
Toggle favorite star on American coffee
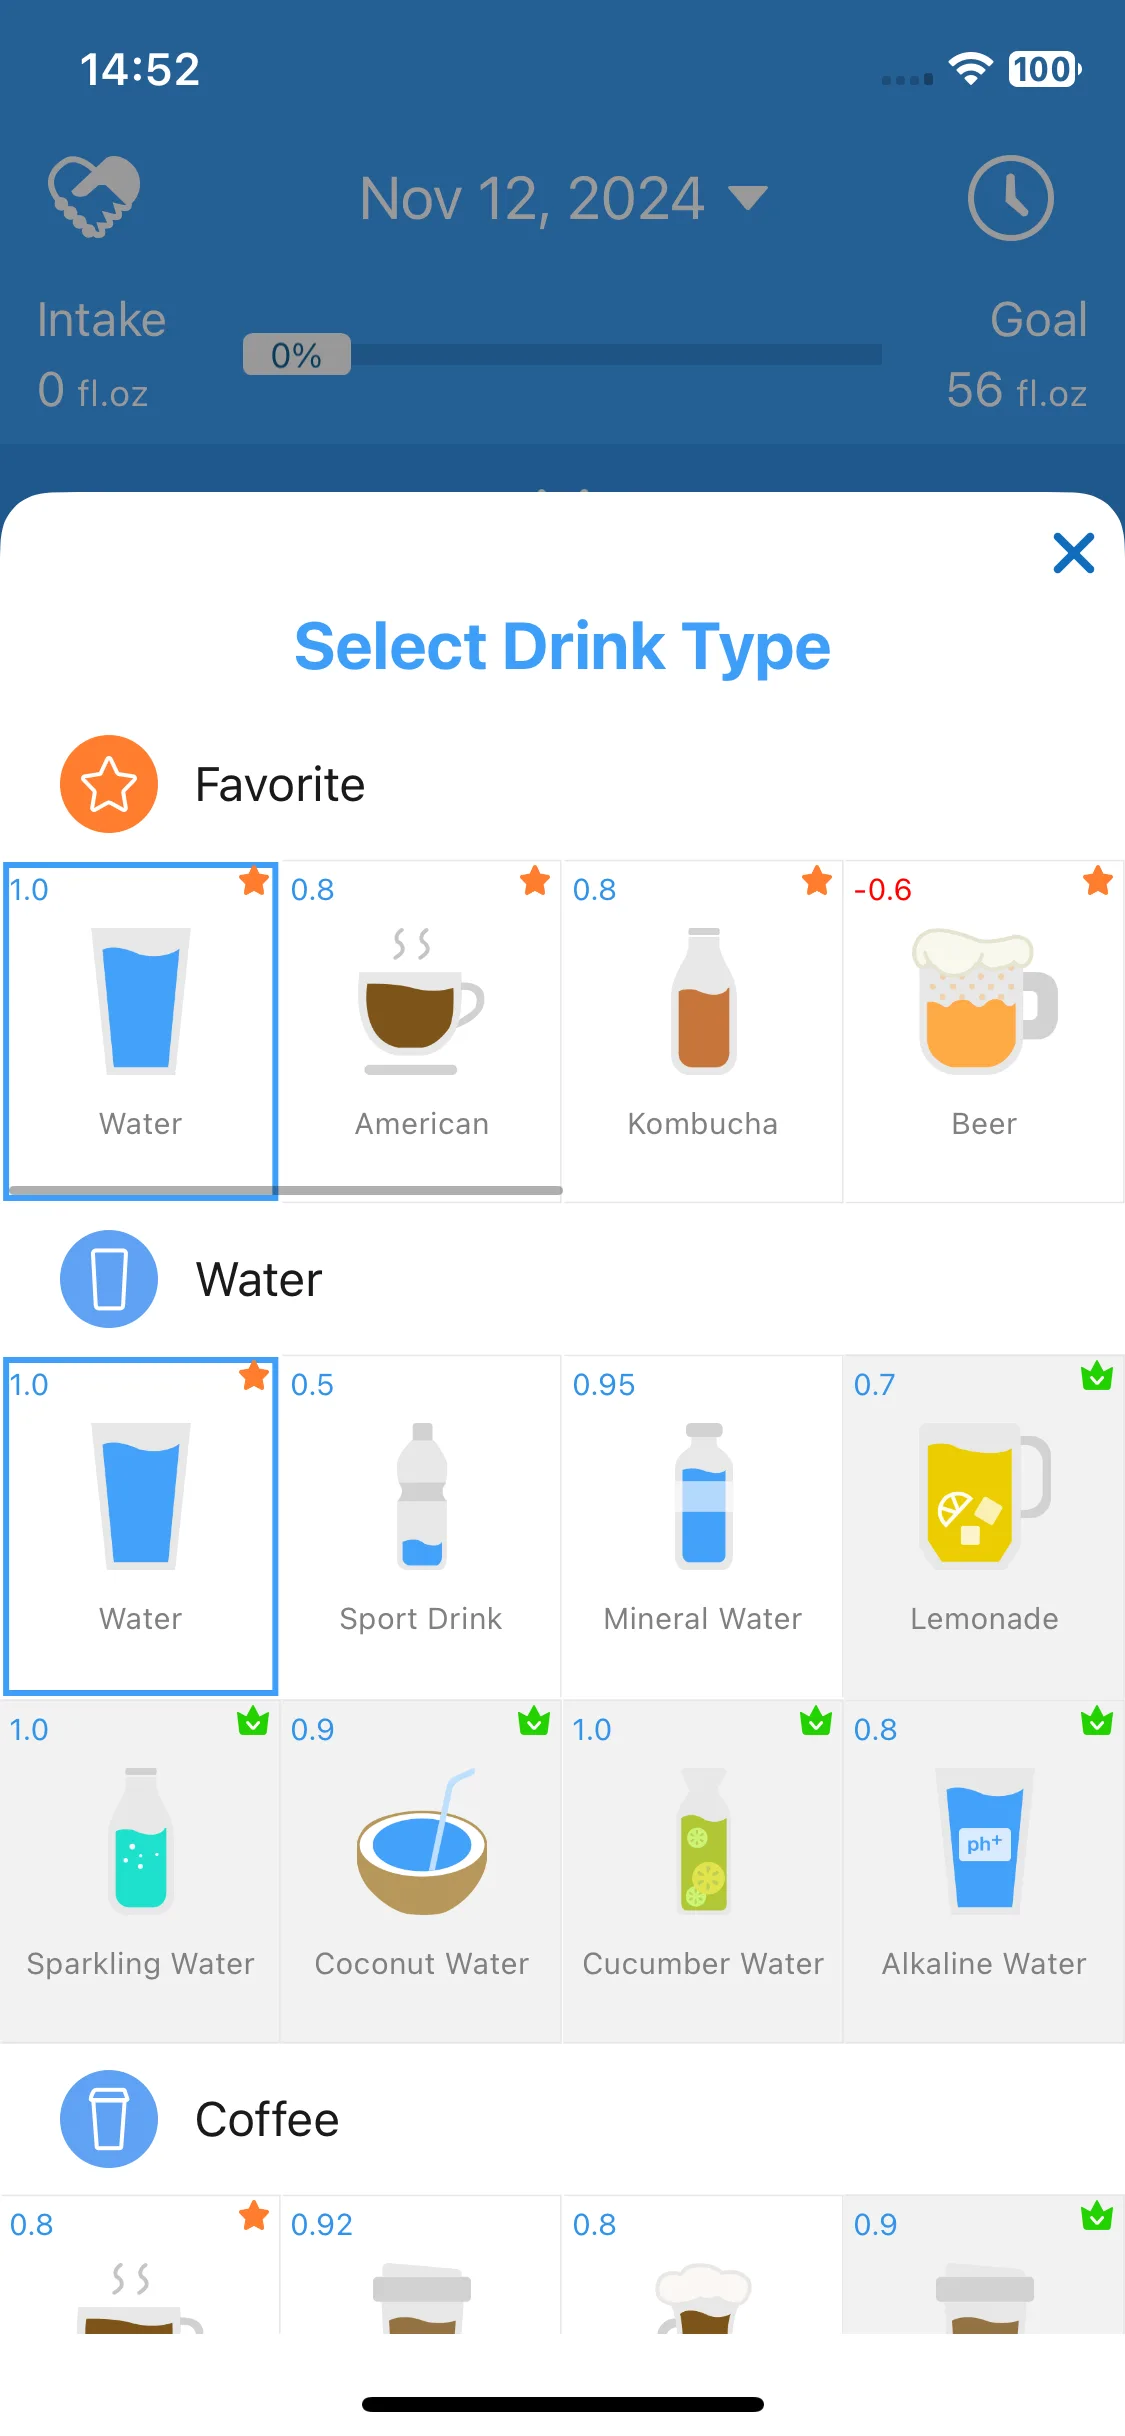[535, 881]
